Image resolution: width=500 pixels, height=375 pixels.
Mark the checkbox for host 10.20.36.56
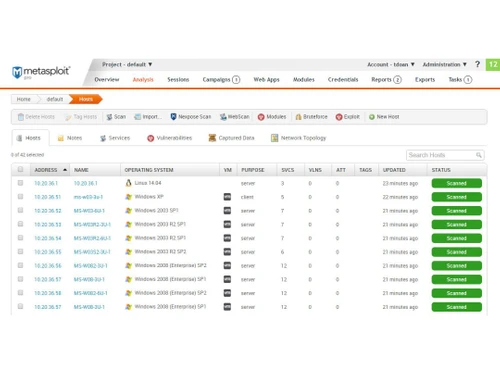point(20,265)
